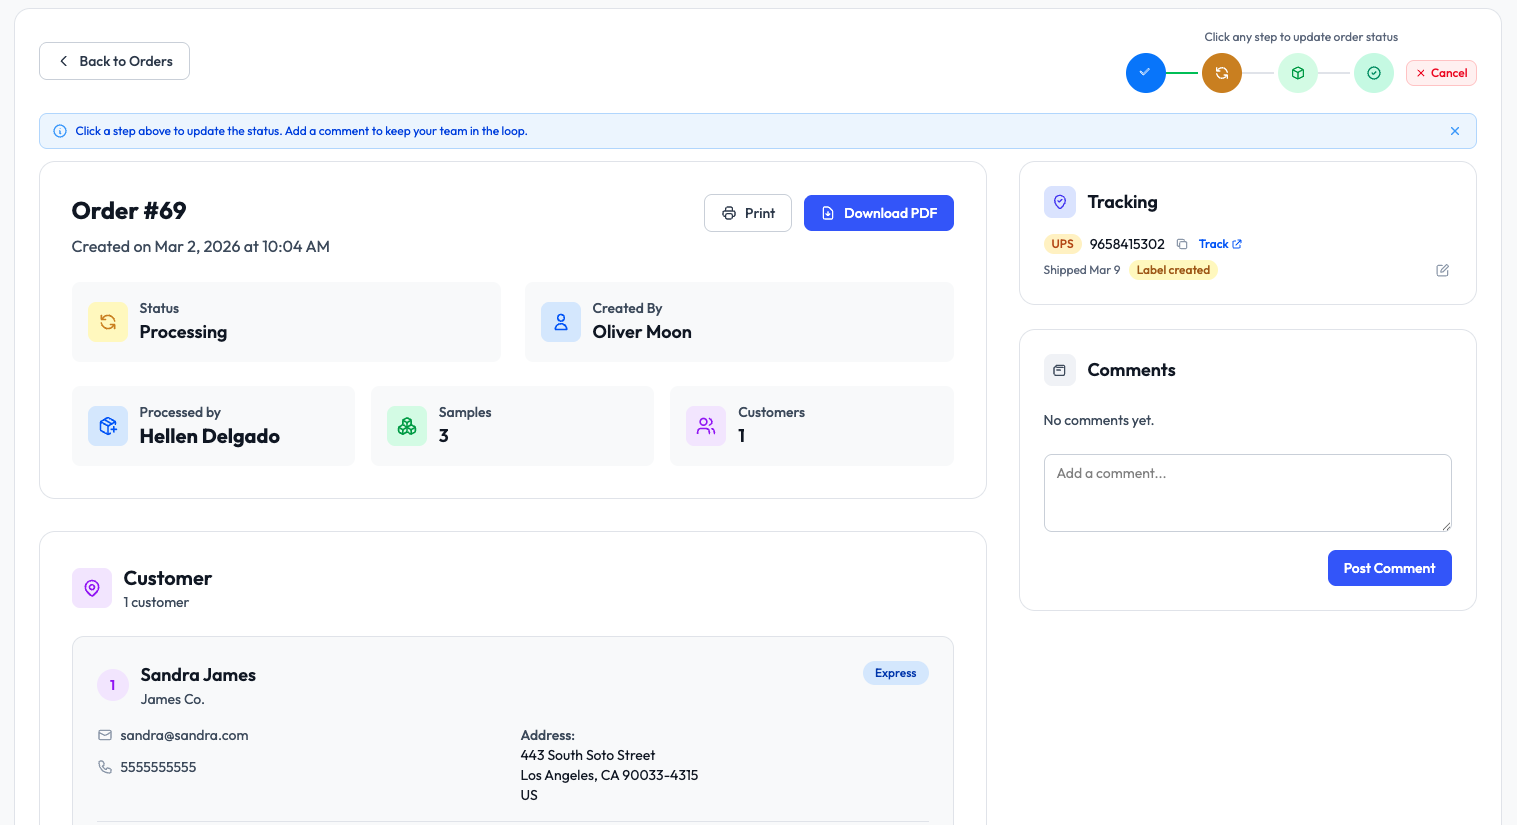This screenshot has height=825, width=1517.
Task: Print the order
Action: (748, 213)
